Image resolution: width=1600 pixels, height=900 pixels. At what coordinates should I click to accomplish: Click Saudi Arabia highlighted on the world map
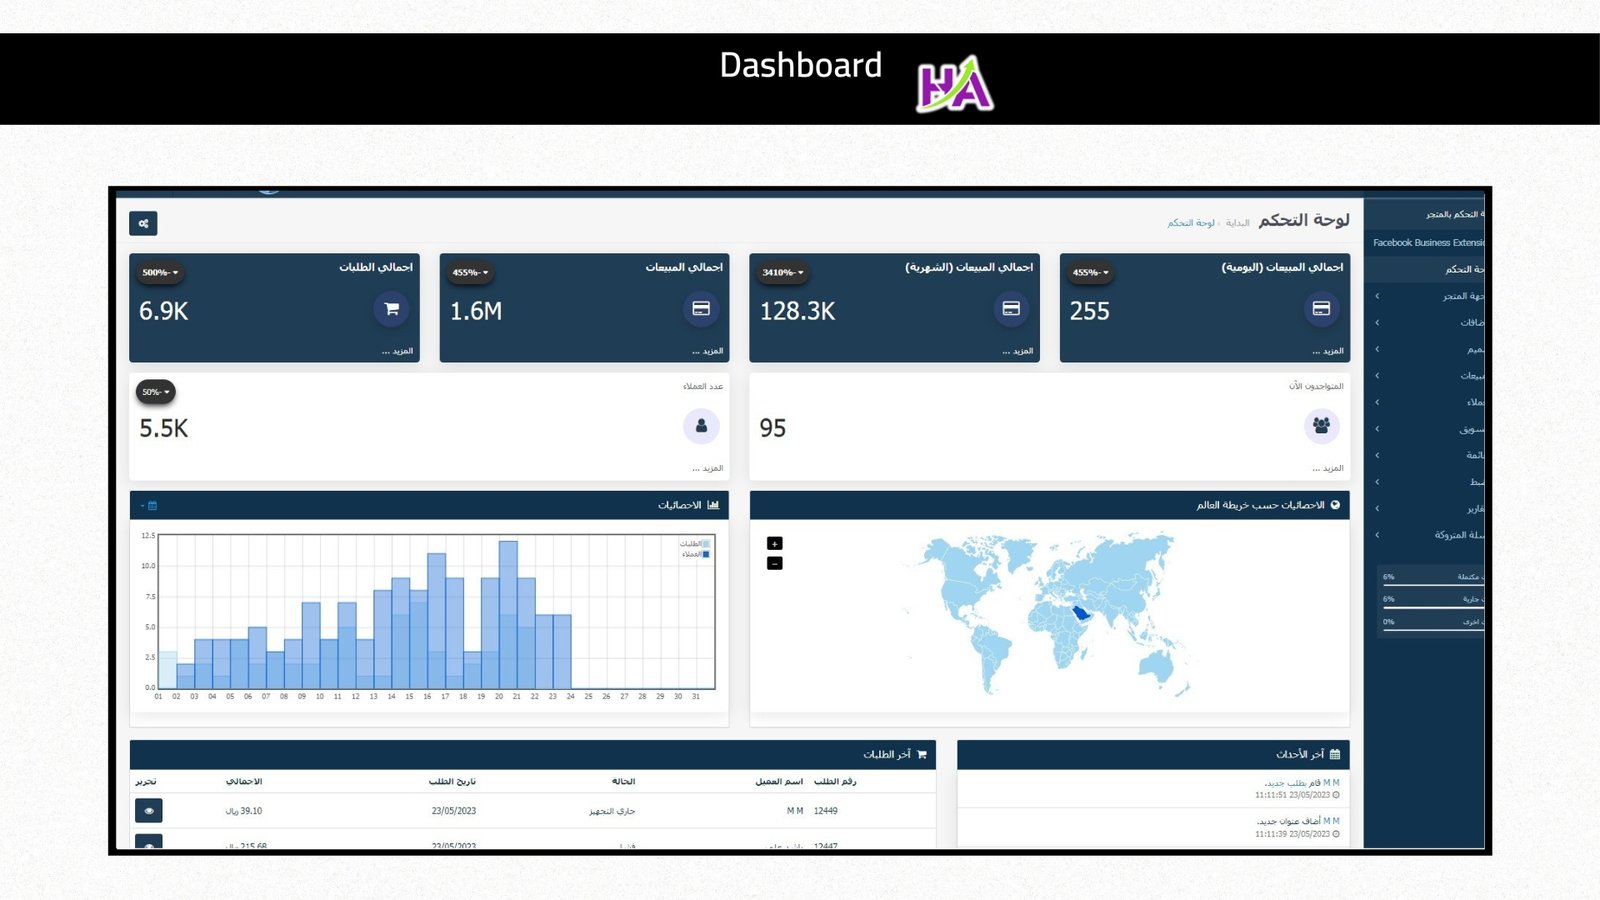pos(1081,612)
